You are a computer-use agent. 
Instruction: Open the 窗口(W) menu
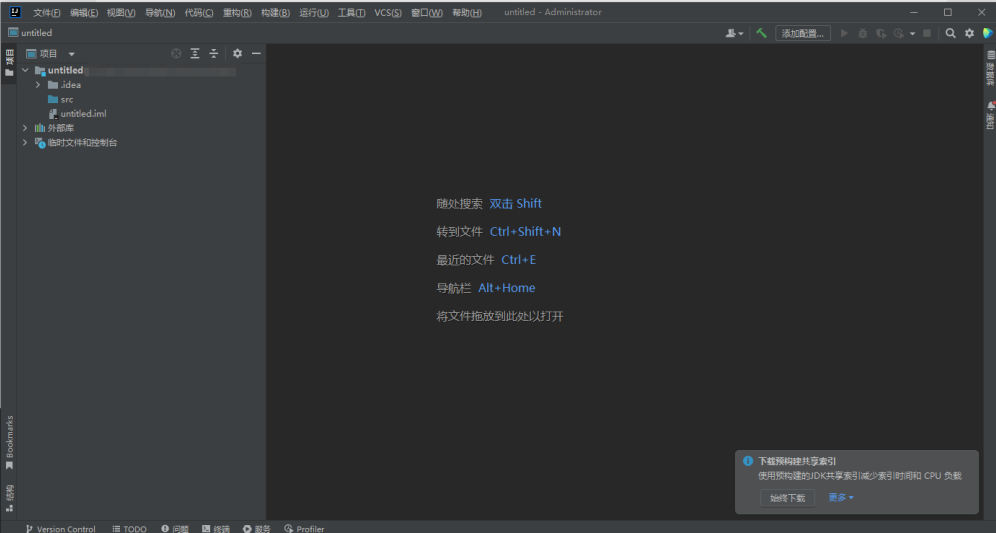tap(427, 13)
